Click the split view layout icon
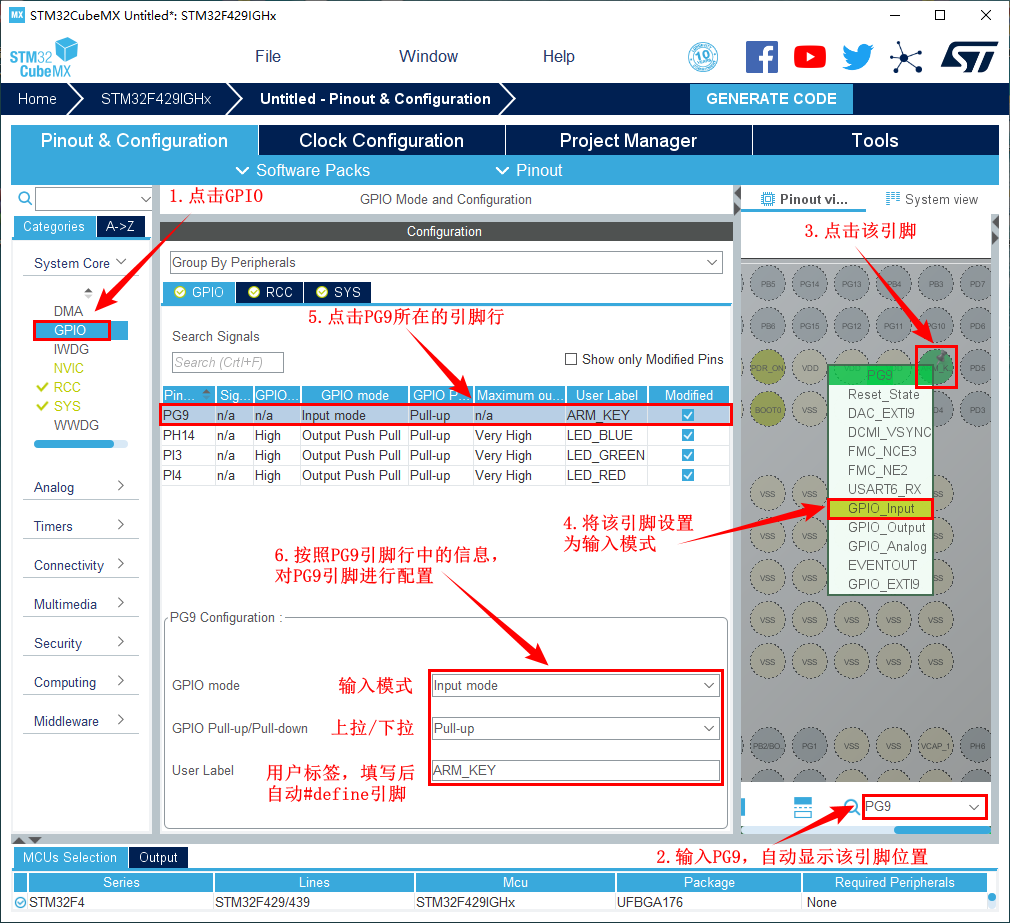1010x923 pixels. (x=803, y=807)
